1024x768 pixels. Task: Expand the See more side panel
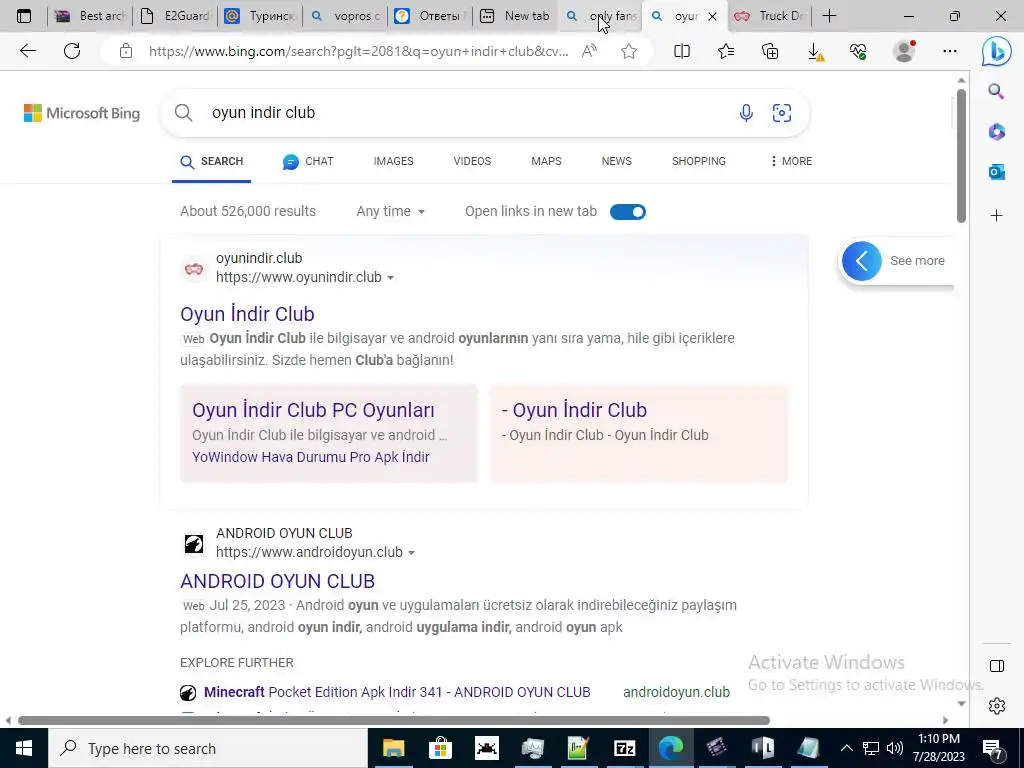[896, 261]
